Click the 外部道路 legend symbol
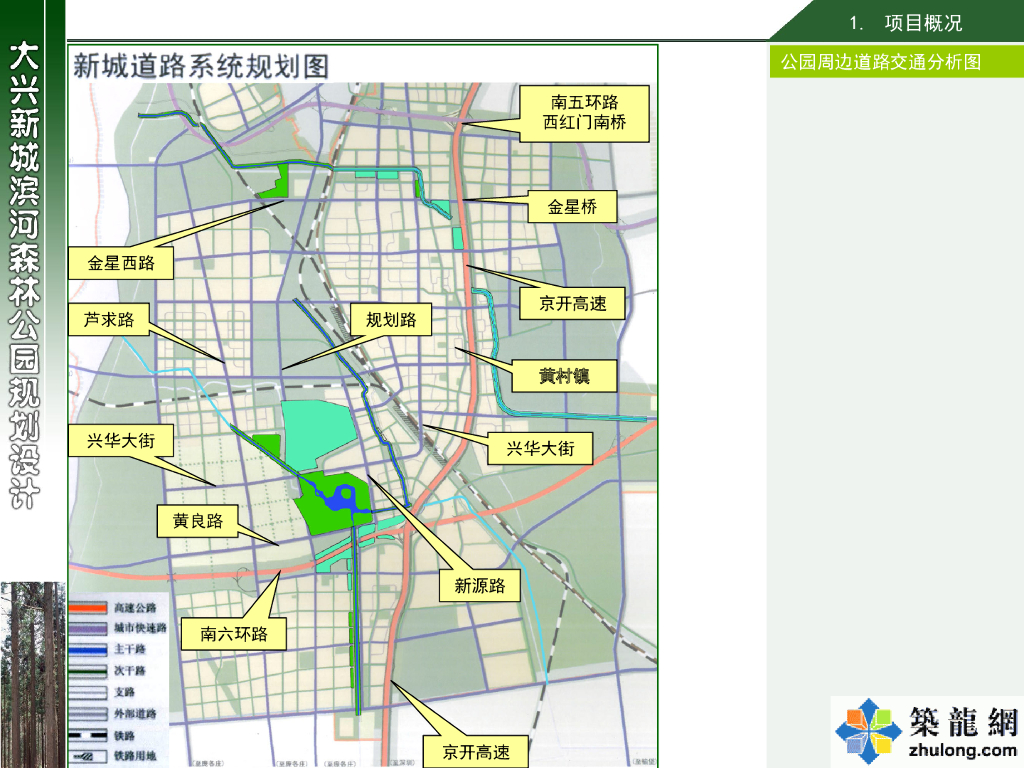 click(x=88, y=714)
